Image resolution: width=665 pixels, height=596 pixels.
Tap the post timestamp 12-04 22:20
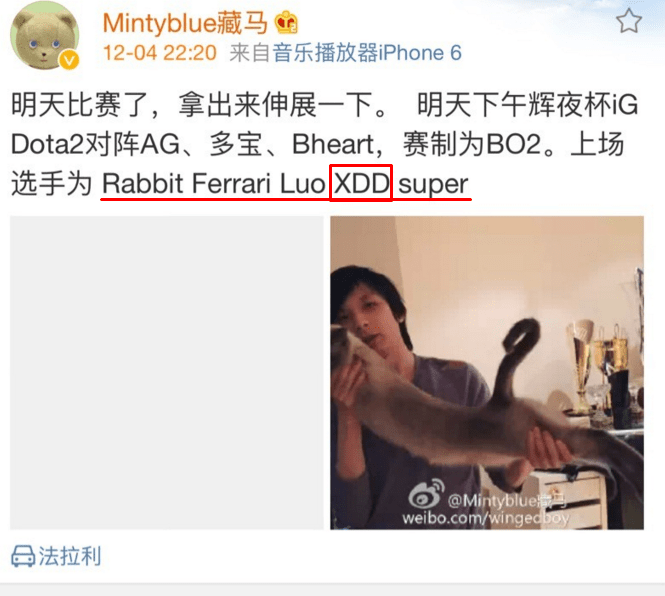pos(160,53)
